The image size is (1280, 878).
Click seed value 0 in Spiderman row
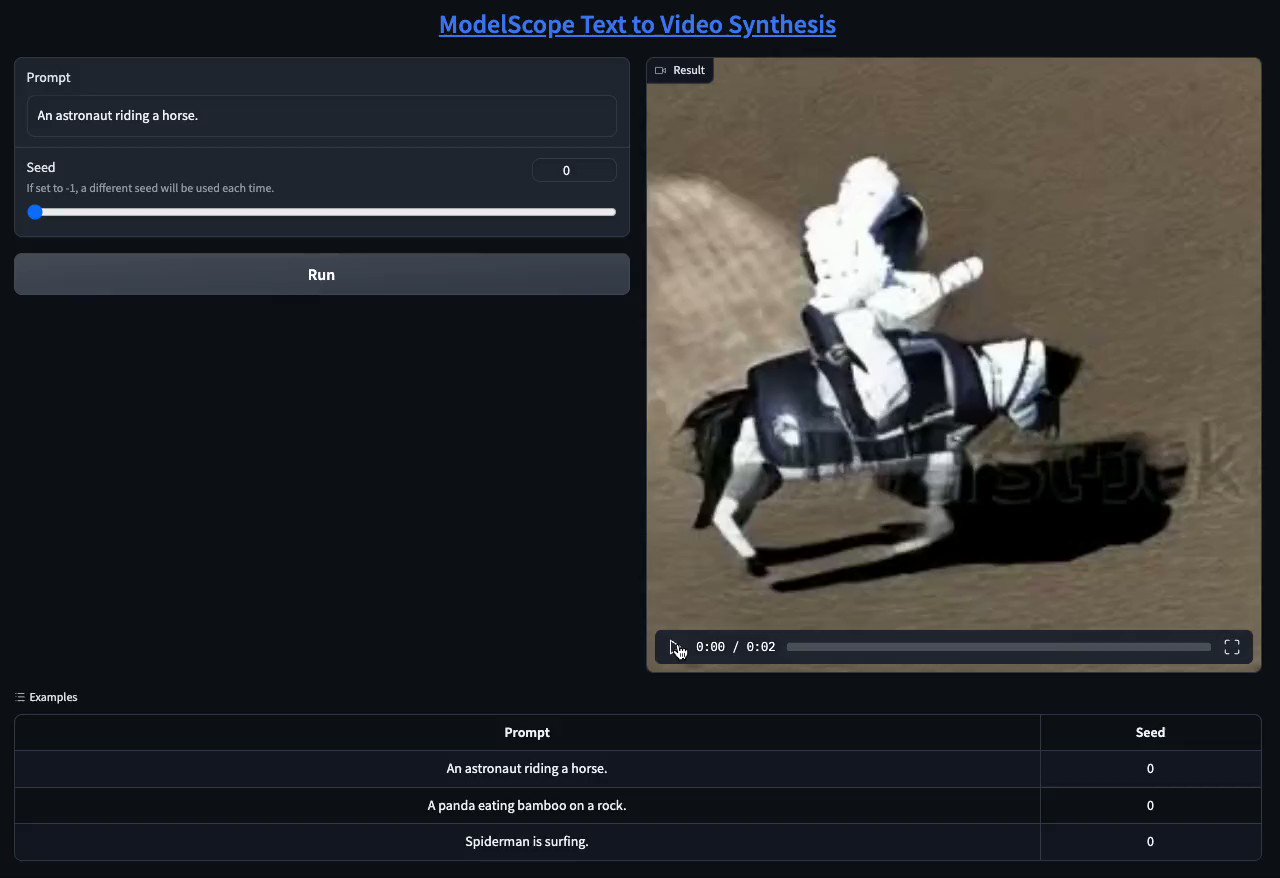tap(1150, 842)
